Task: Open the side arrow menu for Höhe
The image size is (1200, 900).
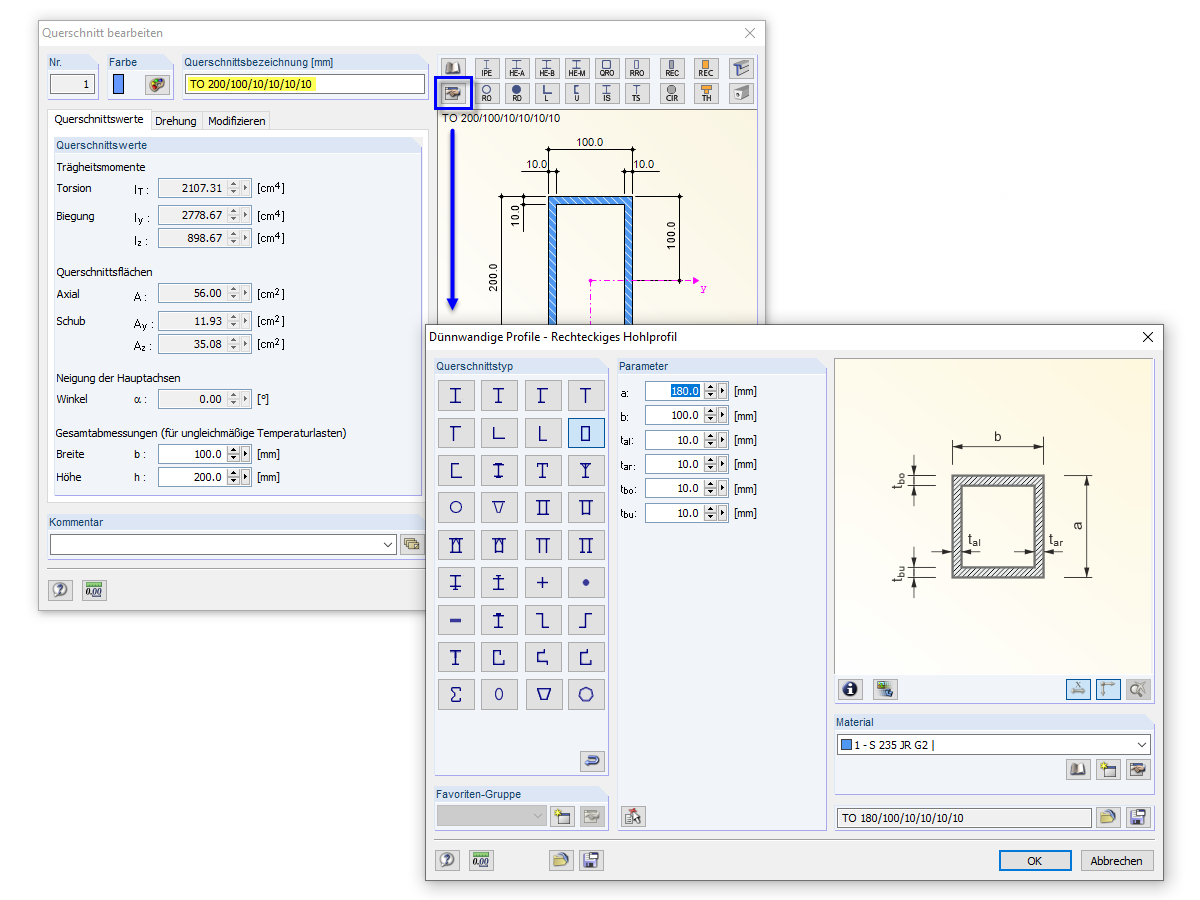Action: tap(246, 477)
